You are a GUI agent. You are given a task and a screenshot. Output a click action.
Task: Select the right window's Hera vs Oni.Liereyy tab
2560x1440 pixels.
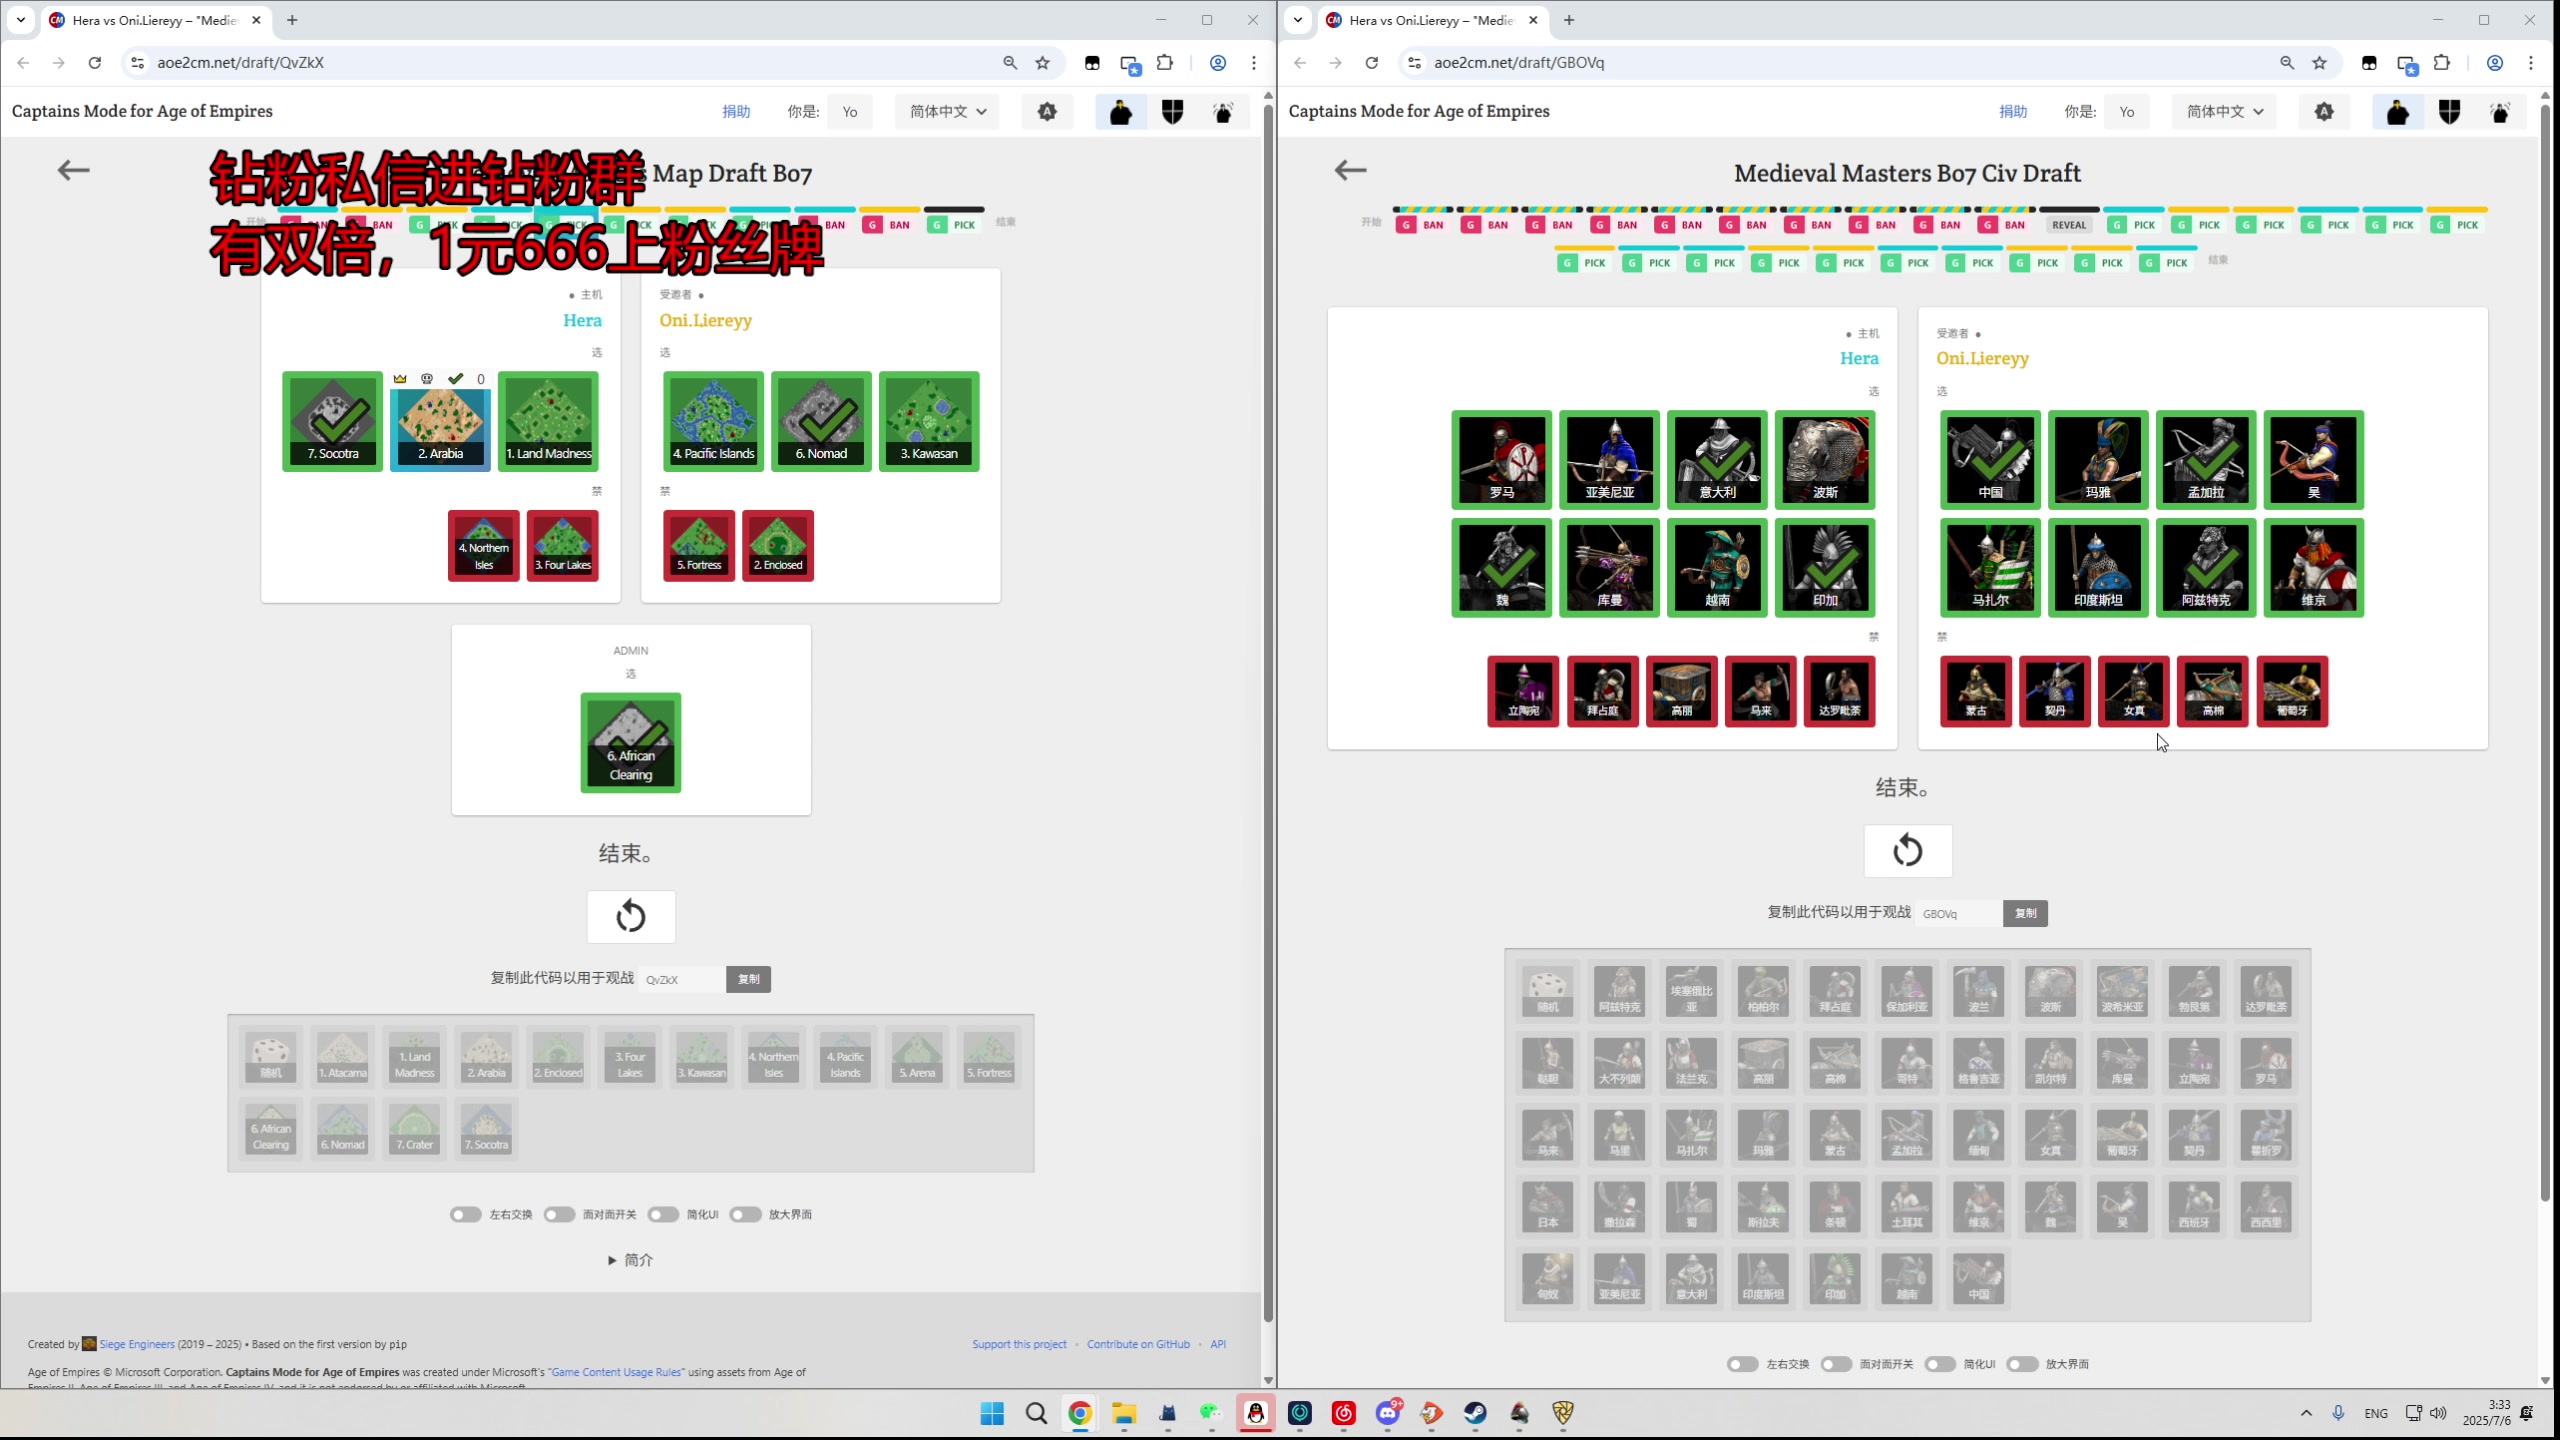click(1433, 20)
